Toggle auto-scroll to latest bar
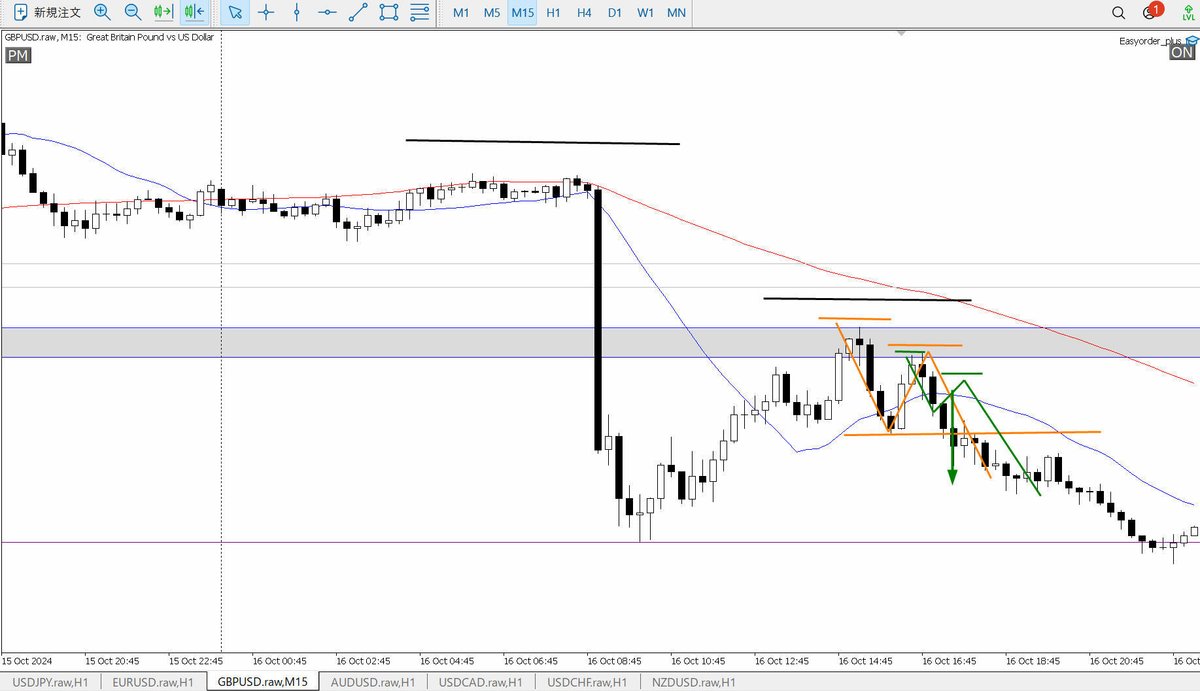Viewport: 1200px width, 691px height. (x=163, y=12)
